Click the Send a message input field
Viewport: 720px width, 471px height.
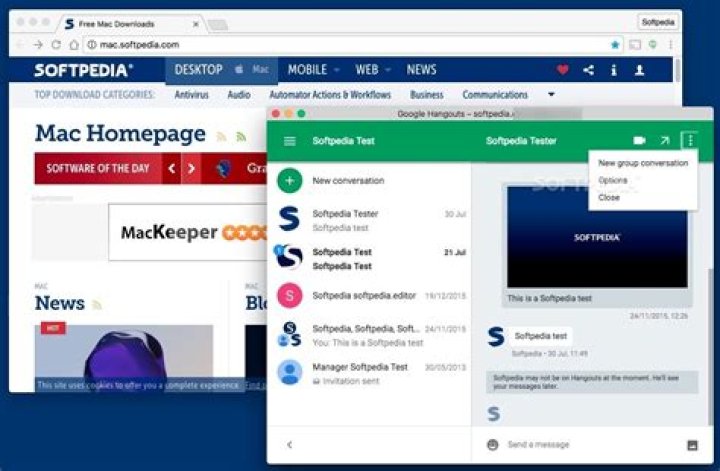click(592, 444)
